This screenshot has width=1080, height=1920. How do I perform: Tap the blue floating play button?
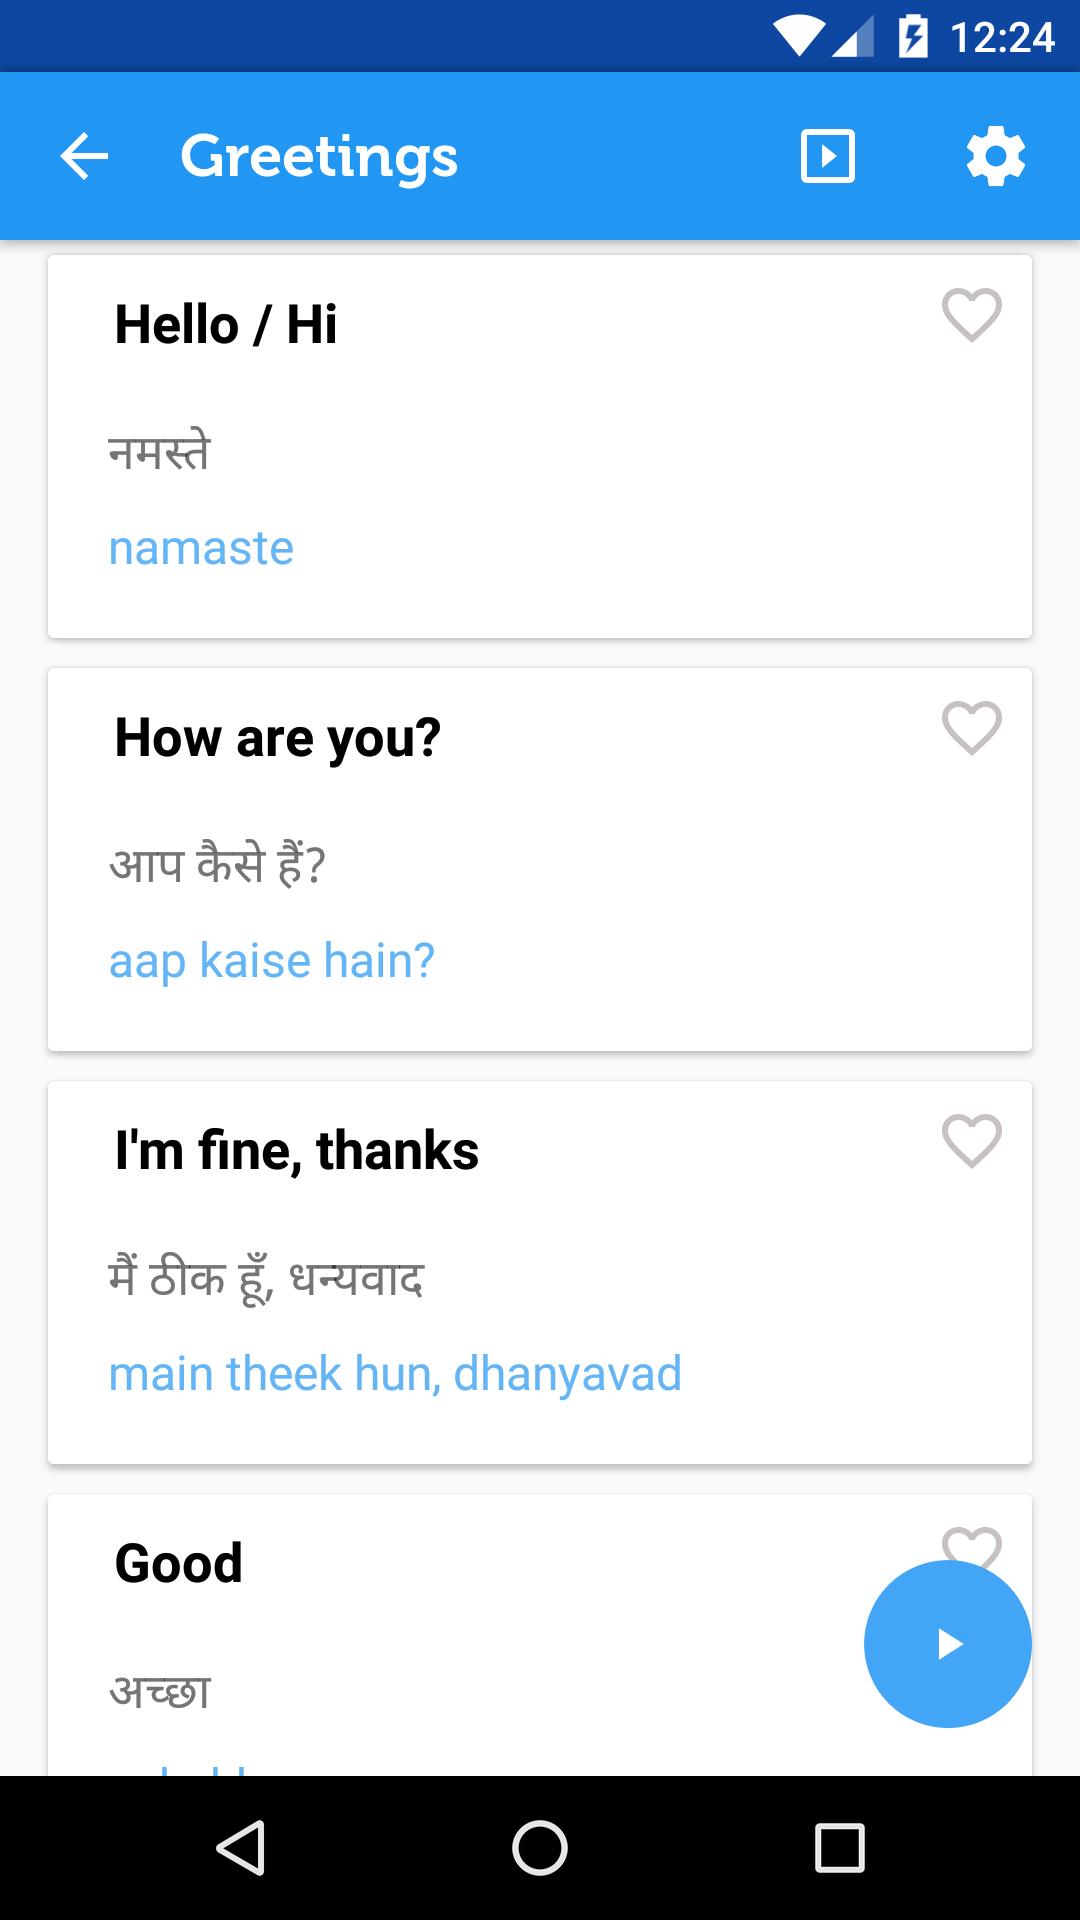coord(948,1644)
